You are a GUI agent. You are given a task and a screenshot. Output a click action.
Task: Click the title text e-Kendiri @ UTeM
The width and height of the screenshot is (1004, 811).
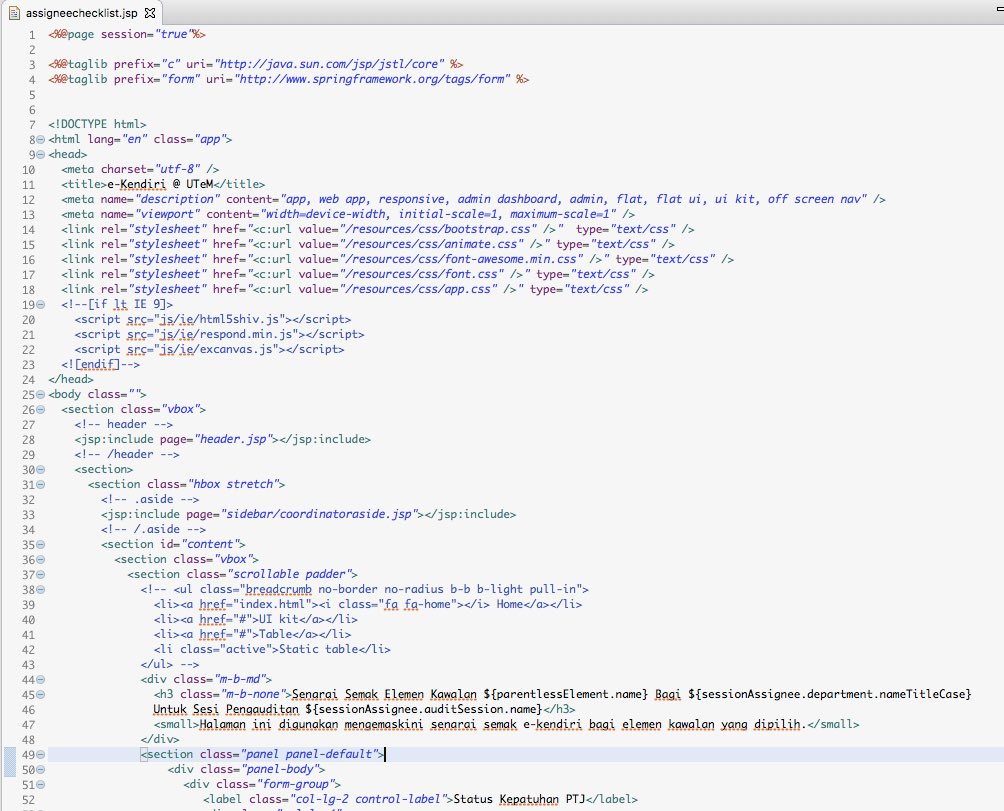coord(160,184)
